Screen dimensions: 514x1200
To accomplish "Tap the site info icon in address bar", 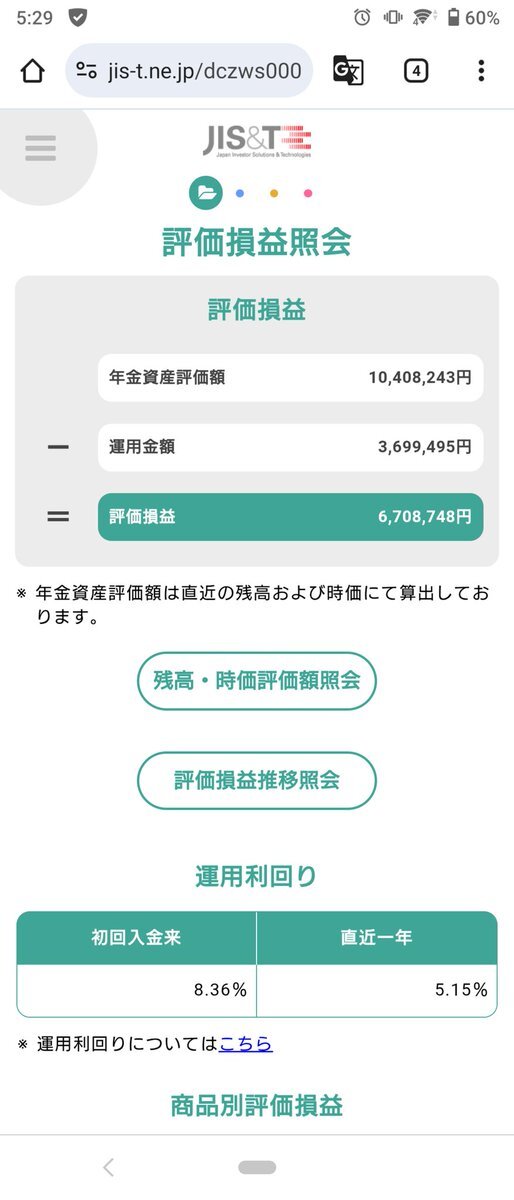I will pos(87,71).
